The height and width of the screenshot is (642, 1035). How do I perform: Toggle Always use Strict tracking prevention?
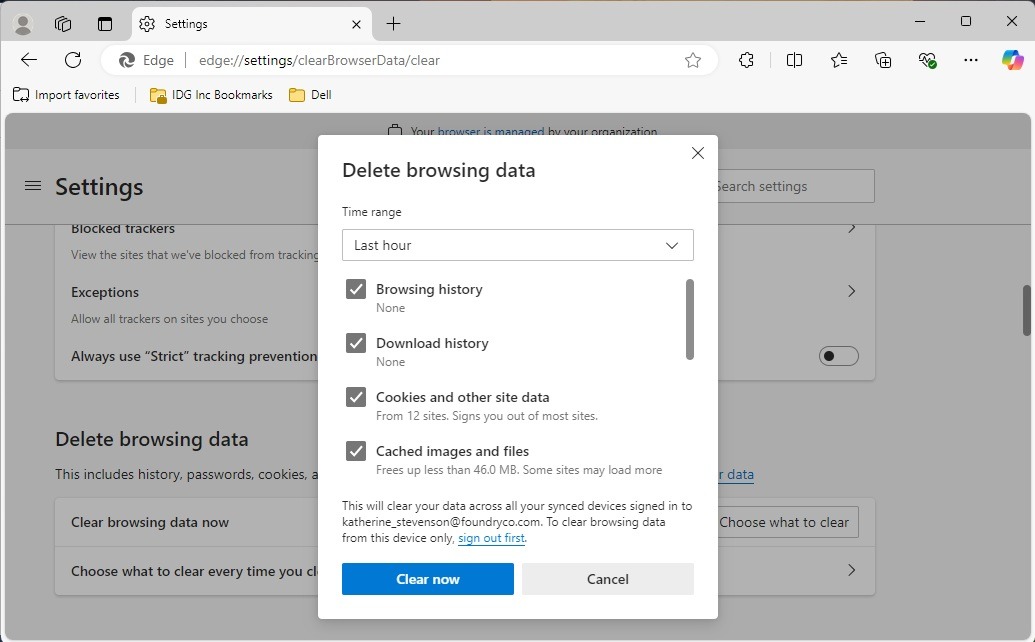pos(838,356)
